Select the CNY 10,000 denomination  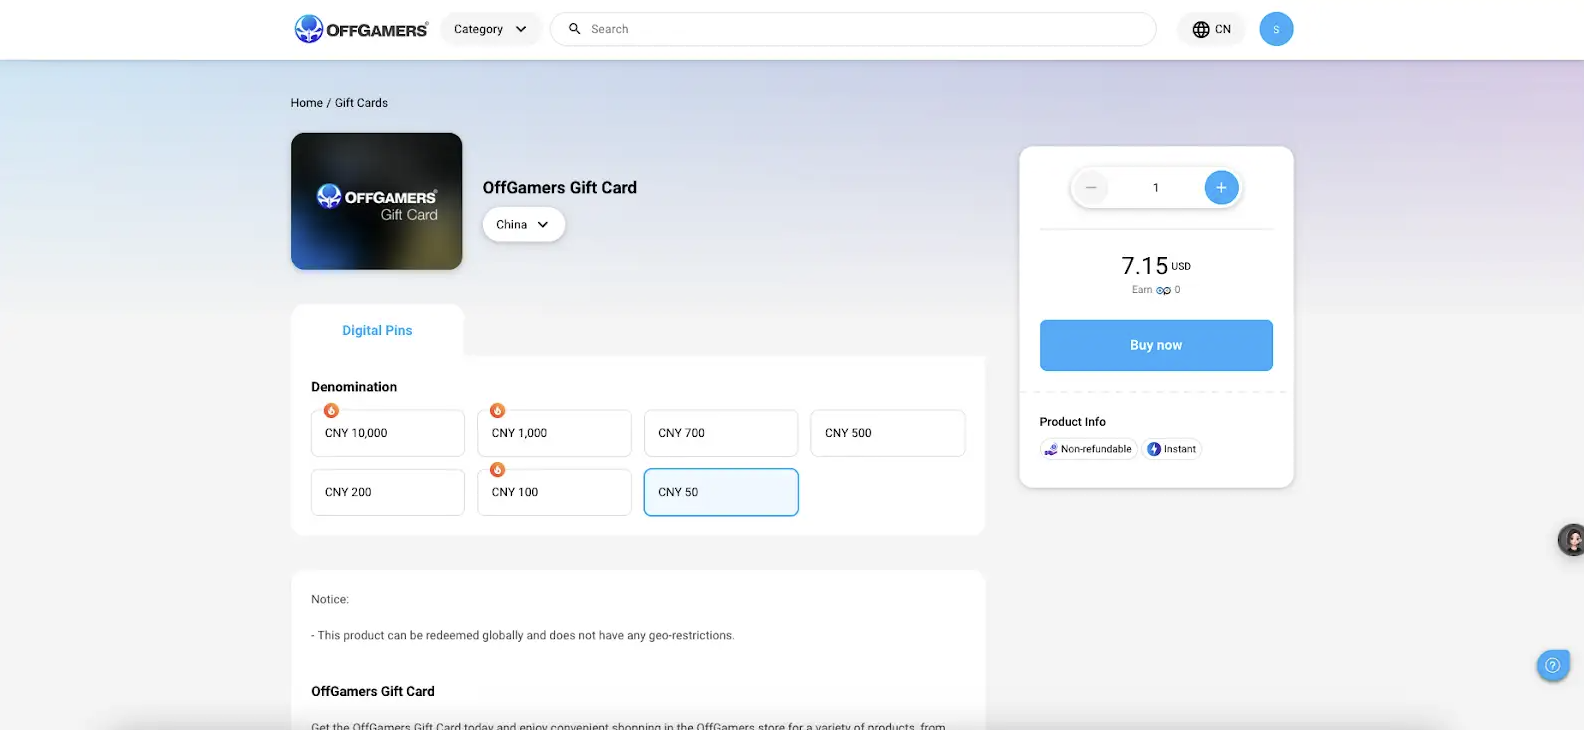(x=388, y=433)
